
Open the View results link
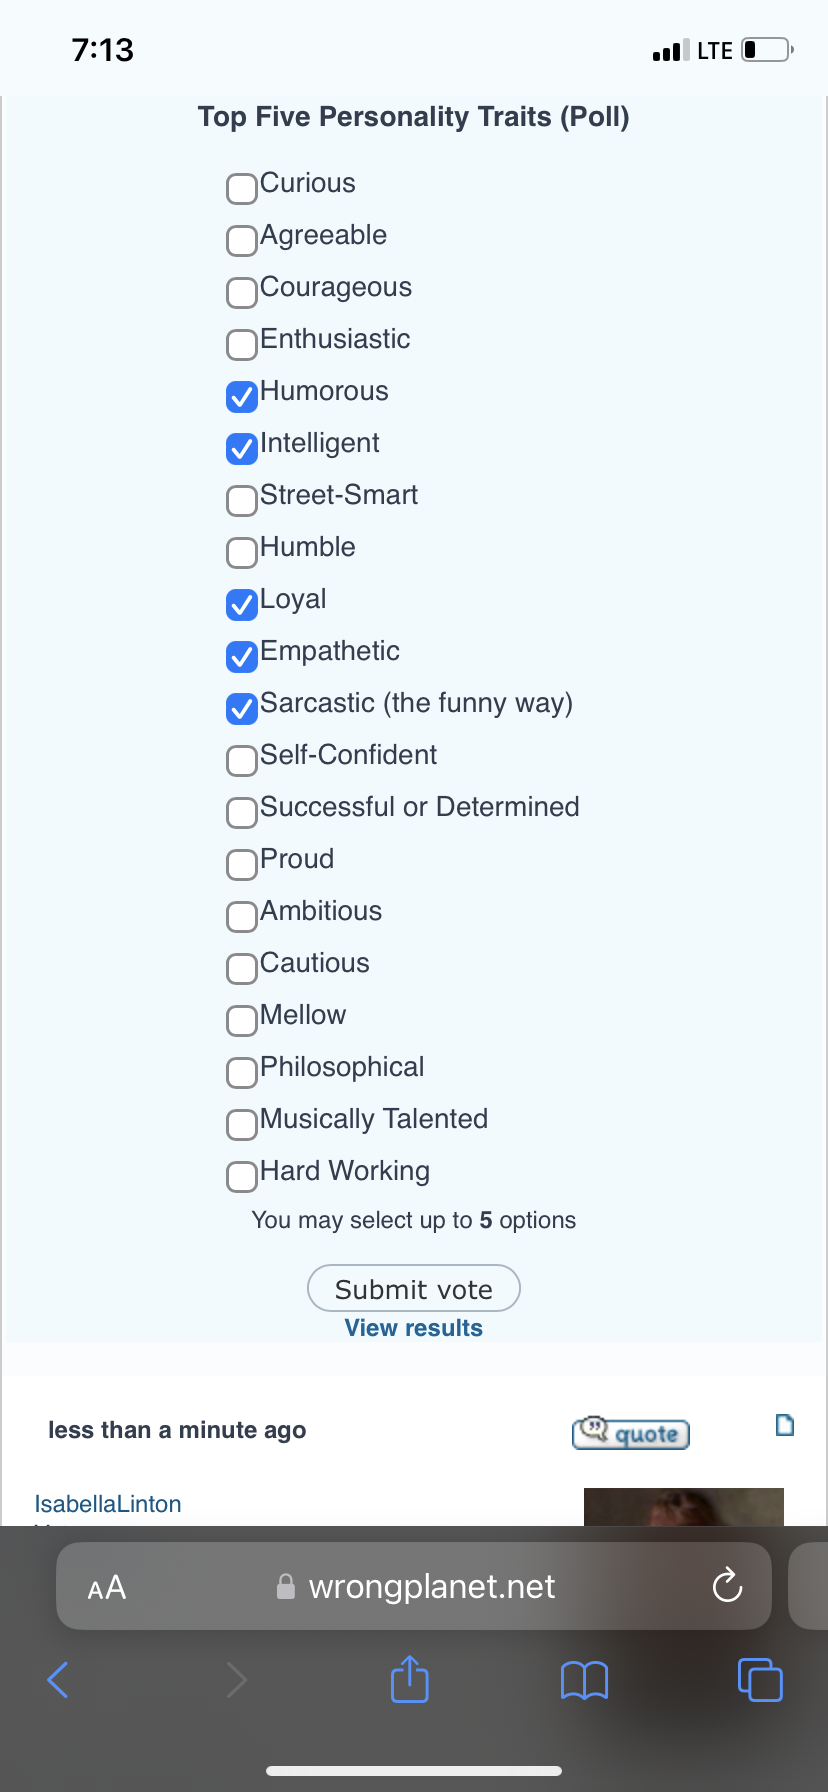coord(413,1328)
